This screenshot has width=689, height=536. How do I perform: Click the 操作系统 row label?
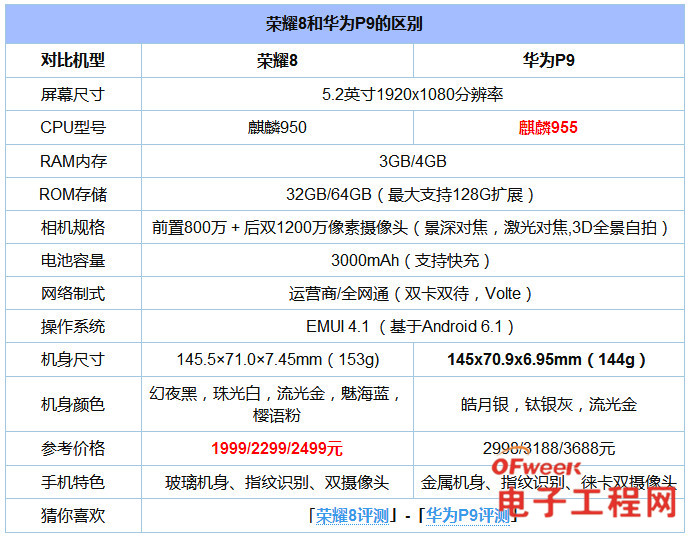pyautogui.click(x=73, y=326)
